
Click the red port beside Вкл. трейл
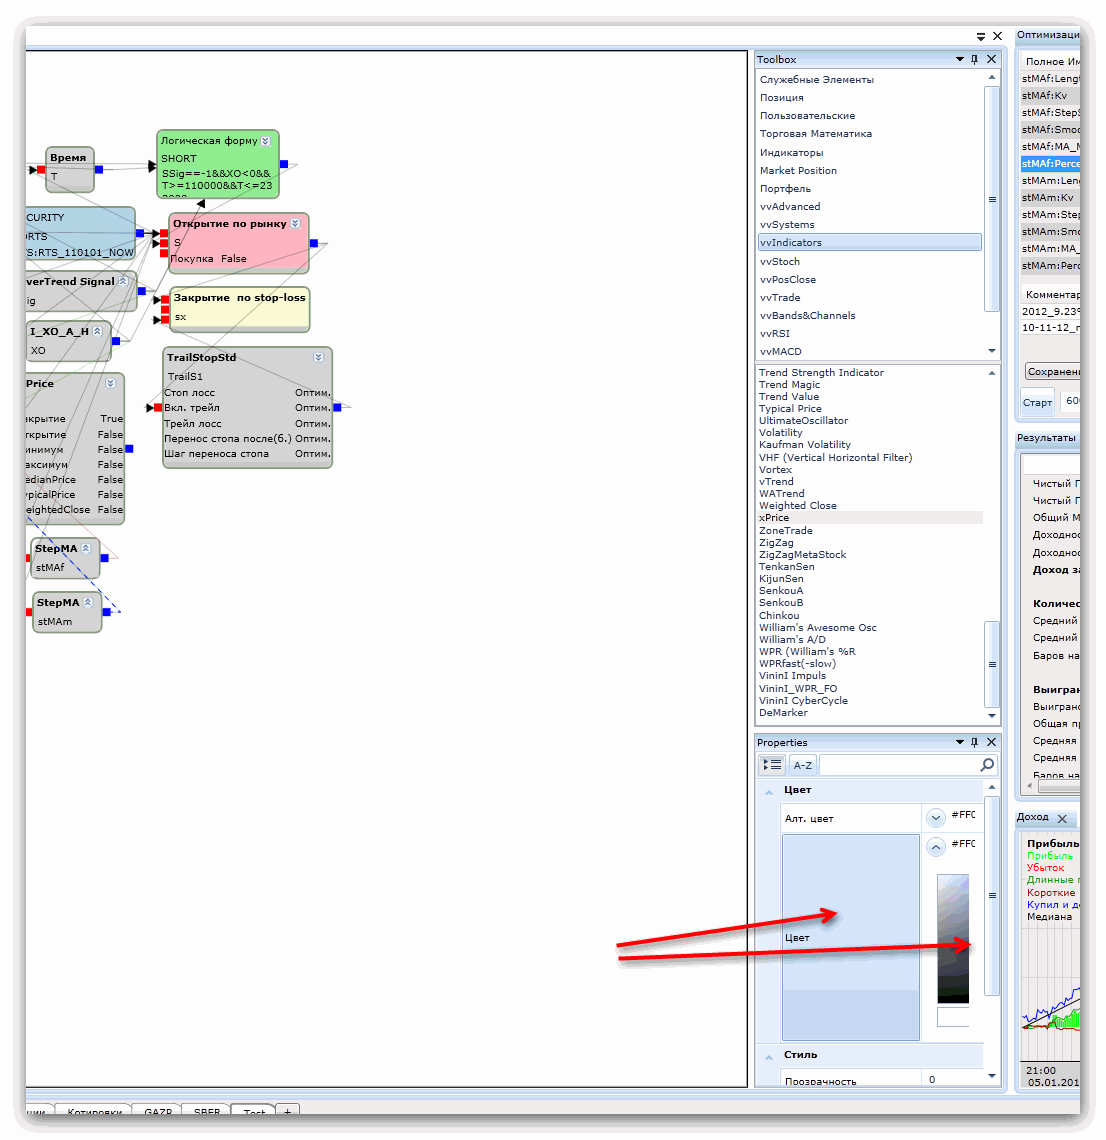point(158,408)
